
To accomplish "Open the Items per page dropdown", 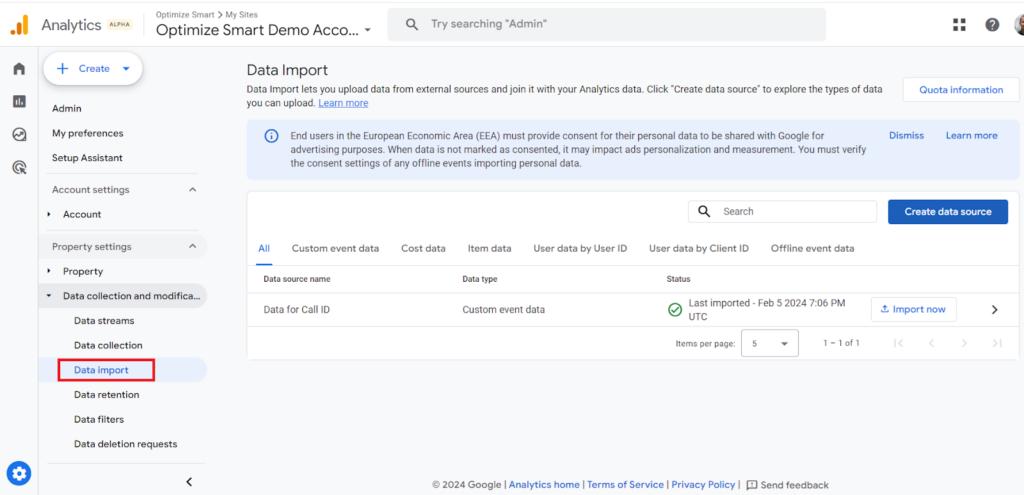I will tap(769, 343).
